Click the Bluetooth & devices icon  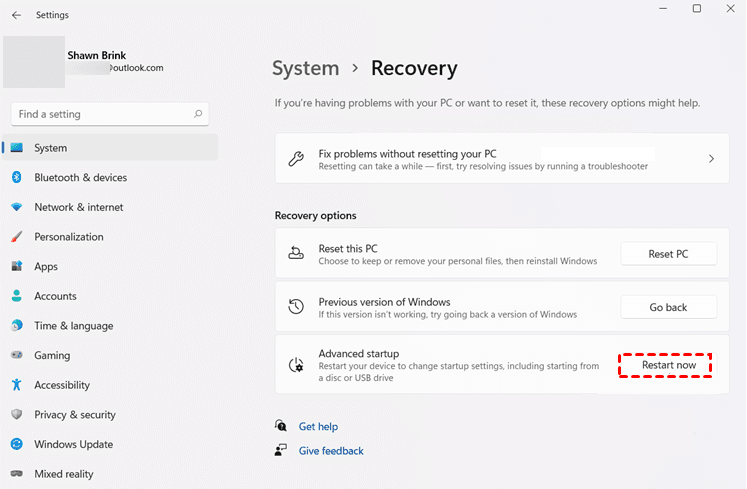click(16, 177)
